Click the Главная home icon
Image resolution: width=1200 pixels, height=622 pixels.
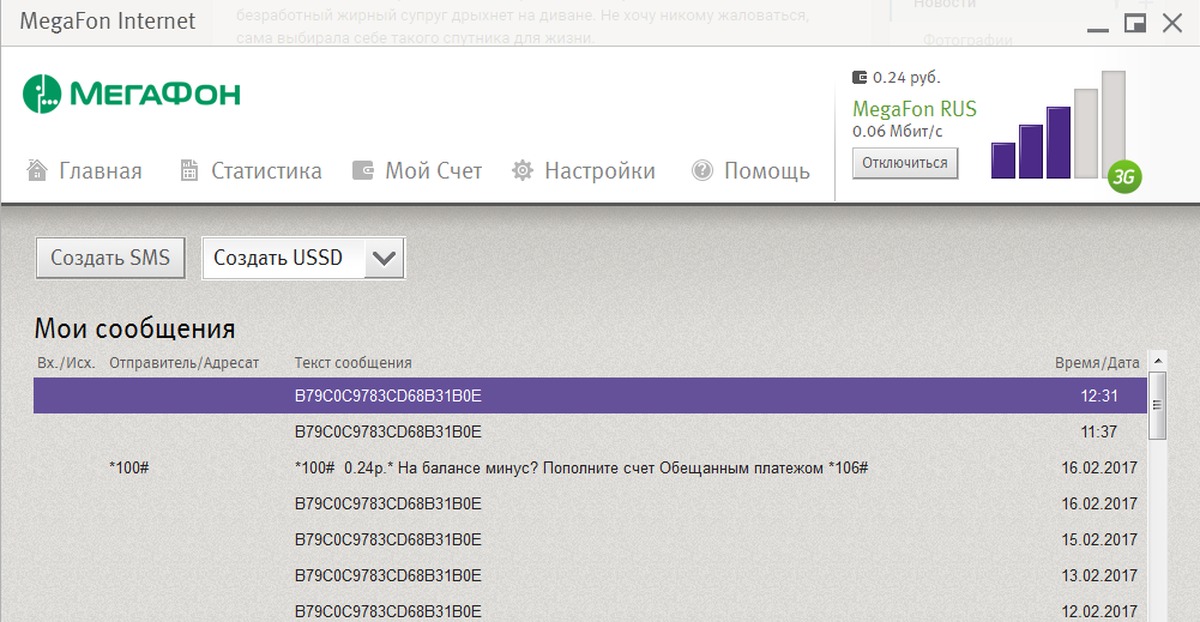point(38,171)
